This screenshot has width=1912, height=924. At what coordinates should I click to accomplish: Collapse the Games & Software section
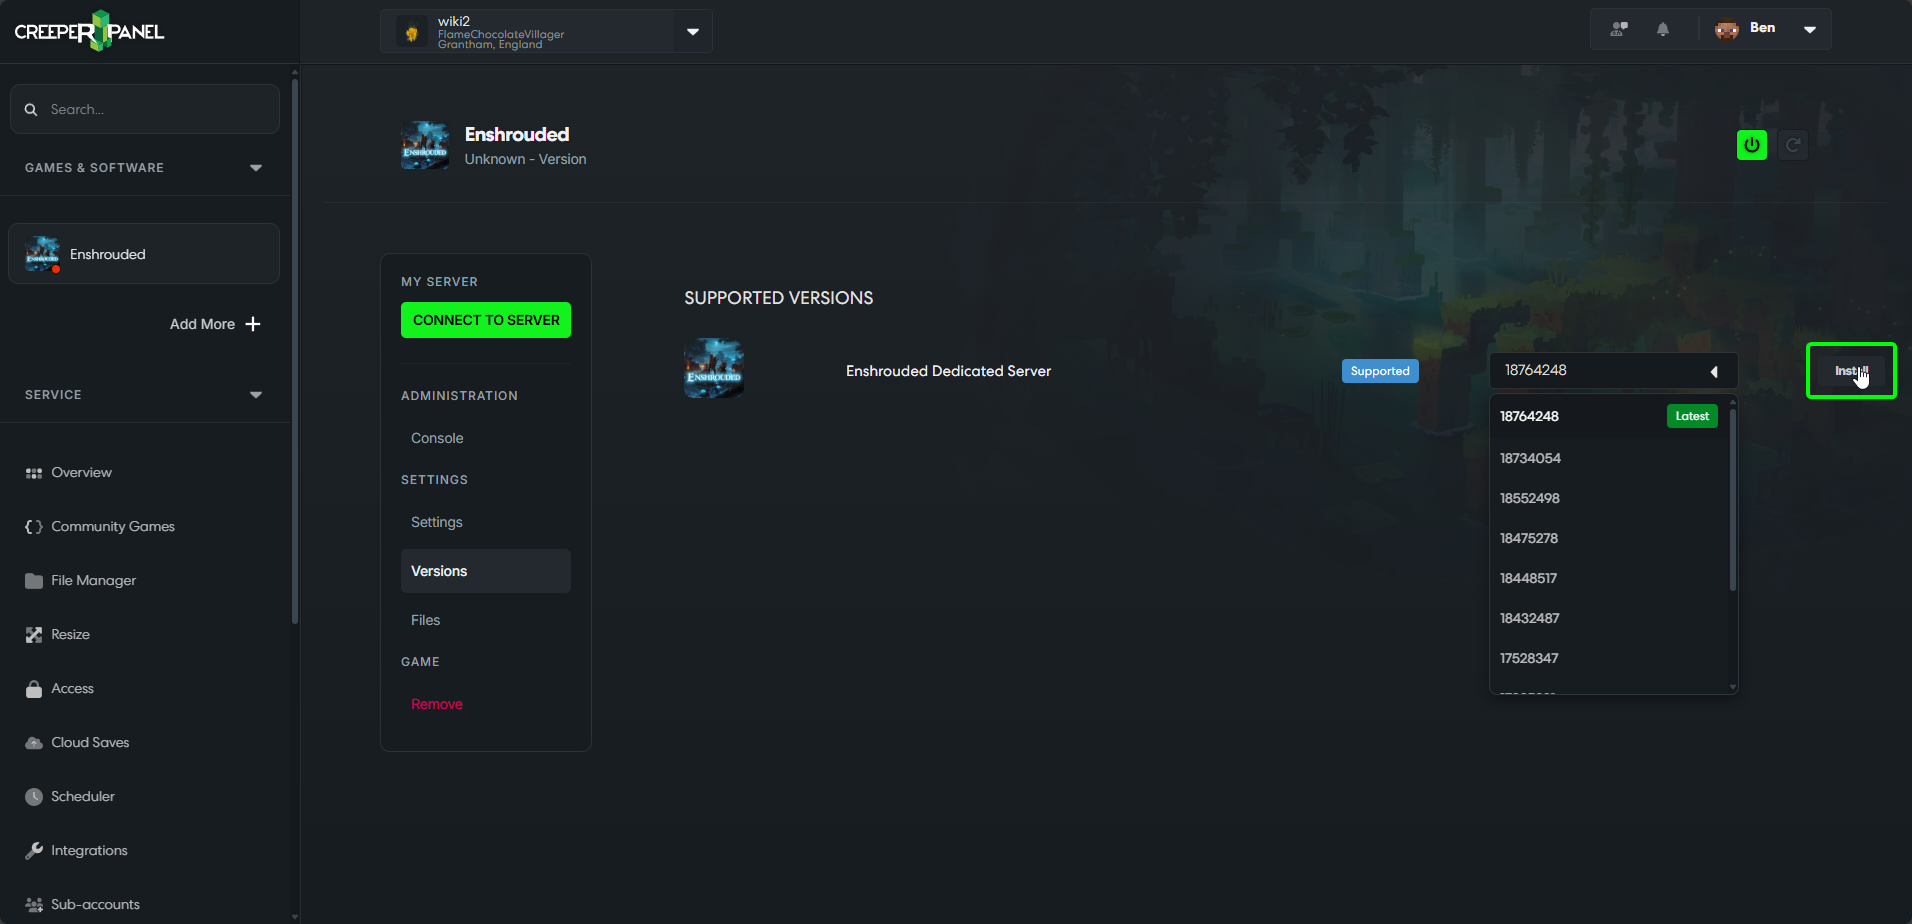click(x=256, y=168)
